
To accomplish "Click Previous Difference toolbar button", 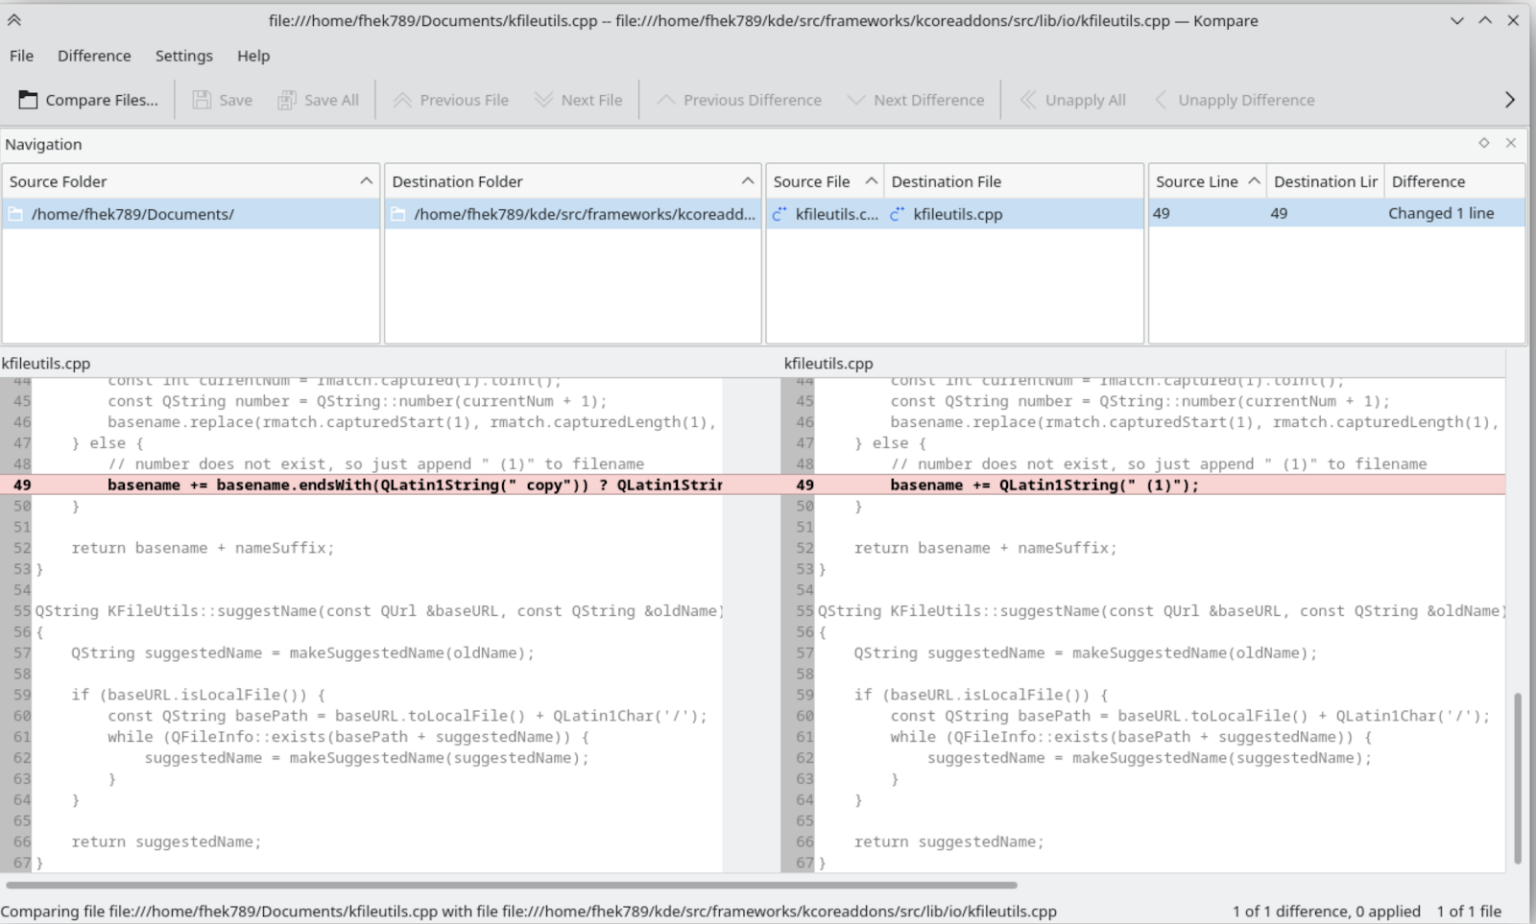I will (x=739, y=100).
